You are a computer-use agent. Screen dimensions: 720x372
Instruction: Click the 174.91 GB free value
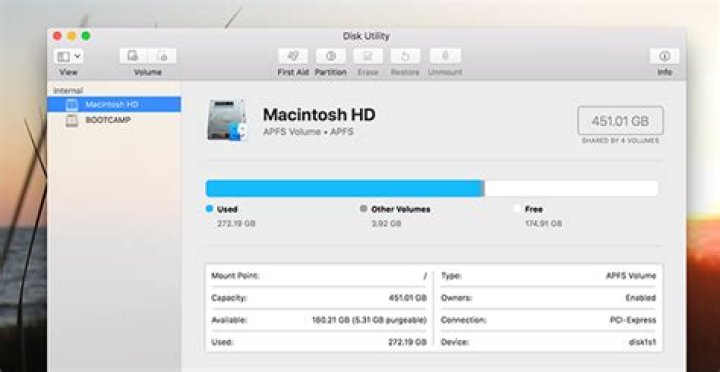(543, 224)
